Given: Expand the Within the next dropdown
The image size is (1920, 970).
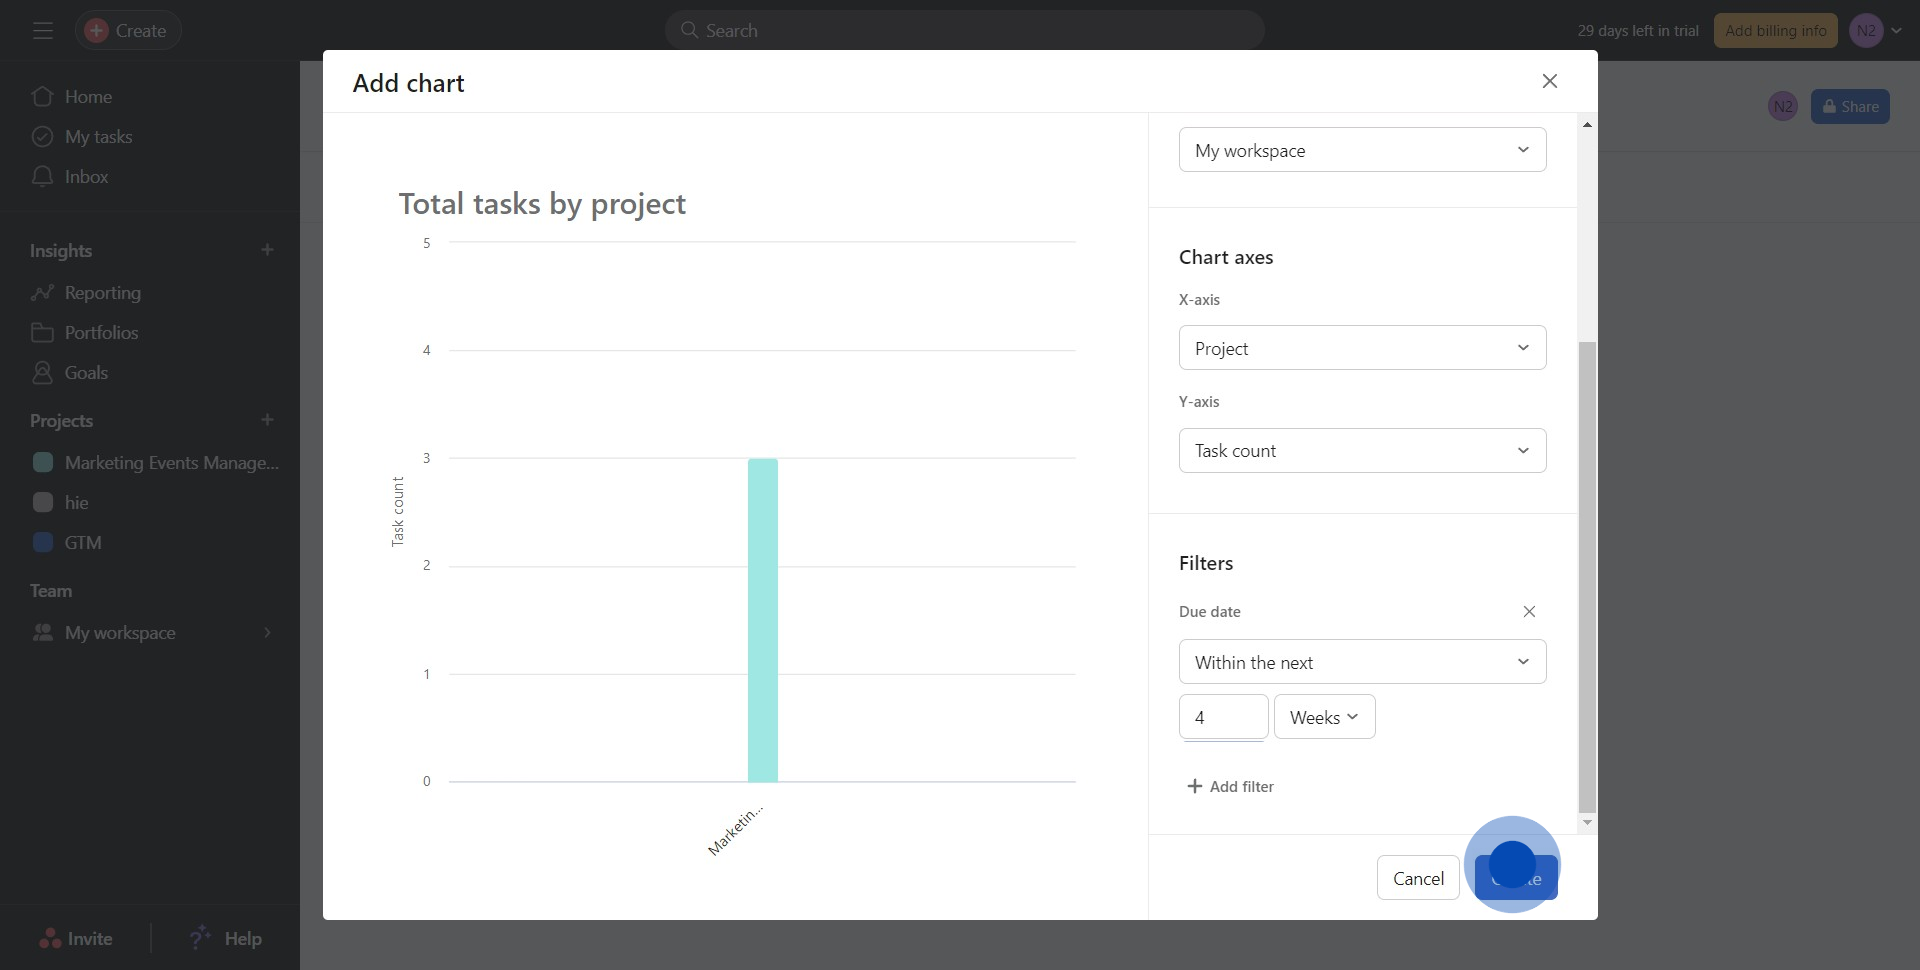Looking at the screenshot, I should click(1361, 662).
